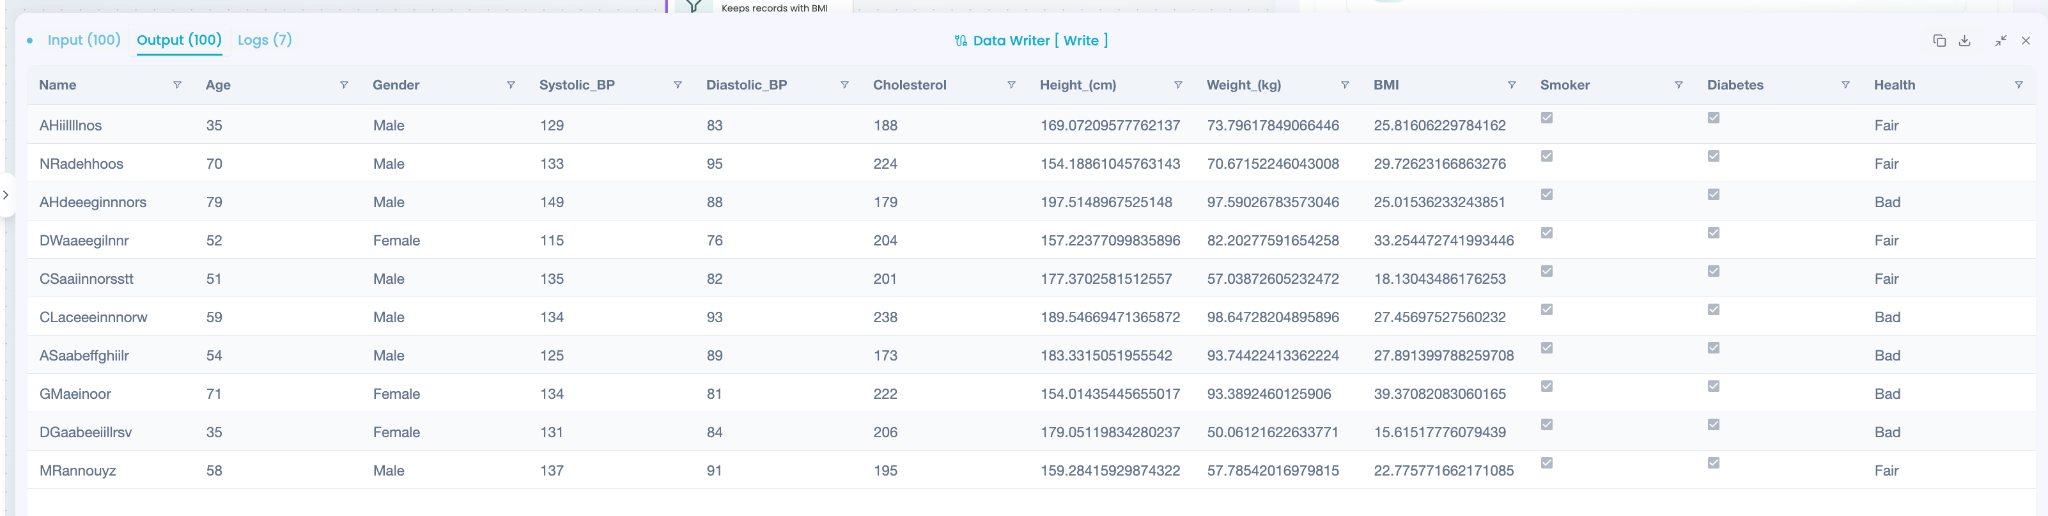Viewport: 2048px width, 516px height.
Task: Click diastolic value 95
Action: pos(715,164)
